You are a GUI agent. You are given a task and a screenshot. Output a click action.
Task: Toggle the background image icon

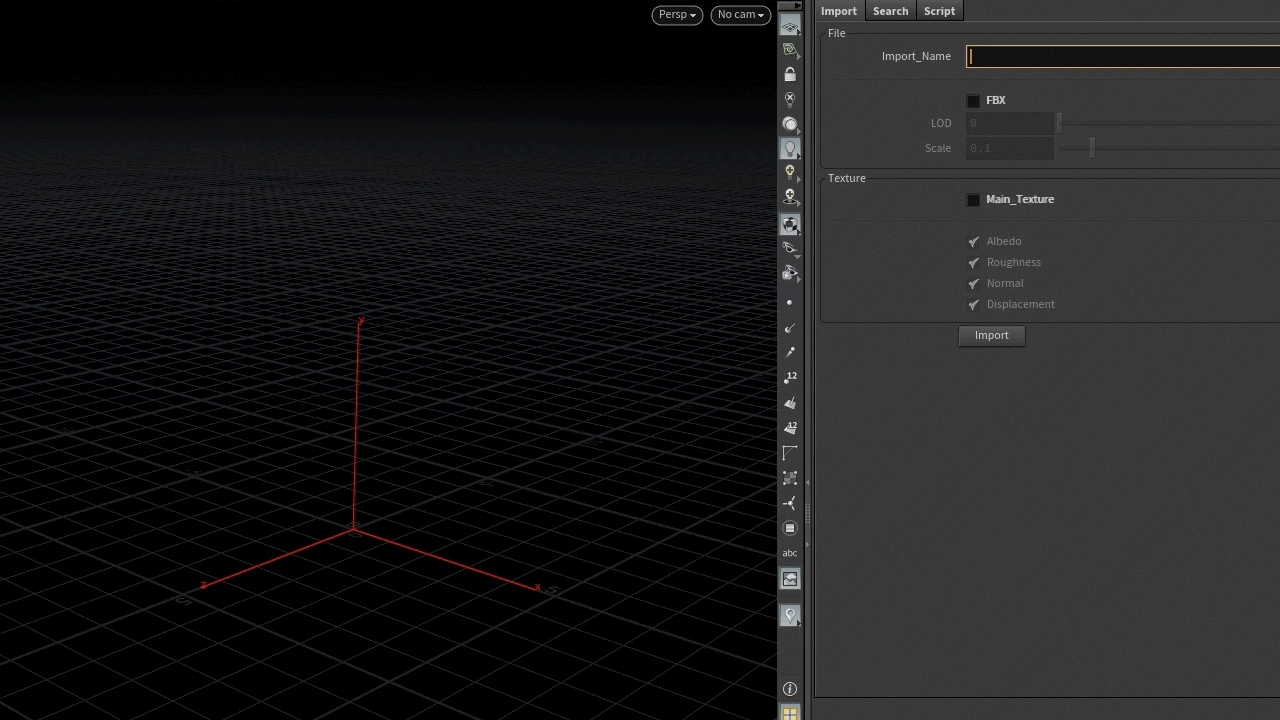tap(790, 579)
